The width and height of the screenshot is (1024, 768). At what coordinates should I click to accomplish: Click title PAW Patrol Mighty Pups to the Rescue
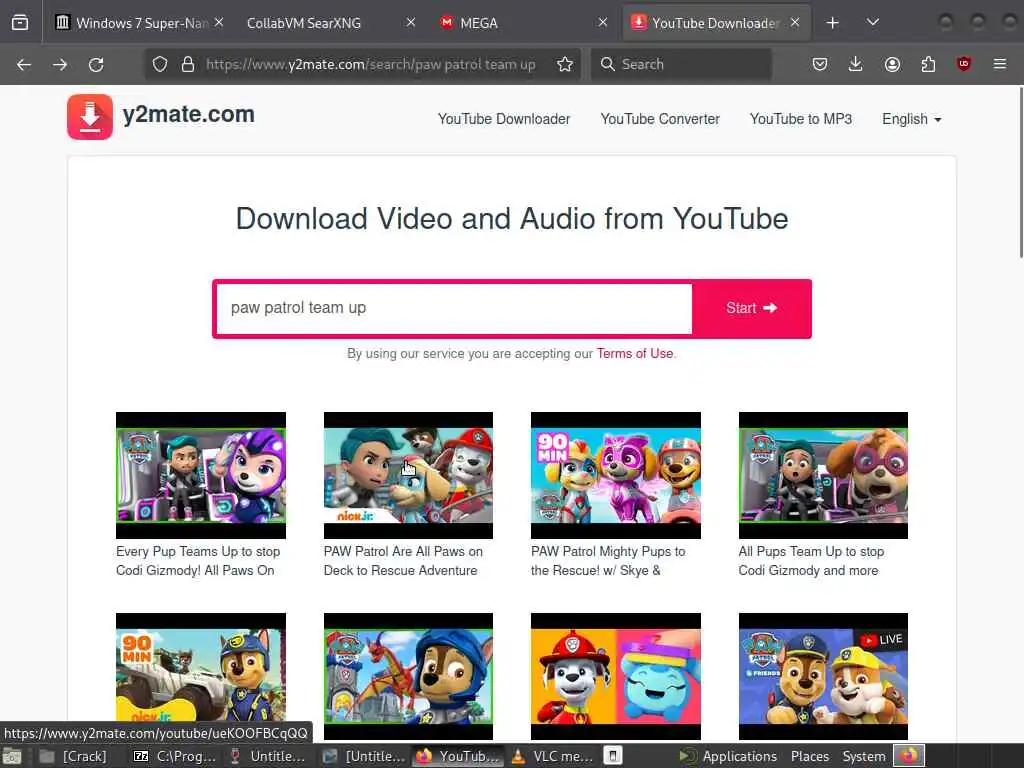608,561
